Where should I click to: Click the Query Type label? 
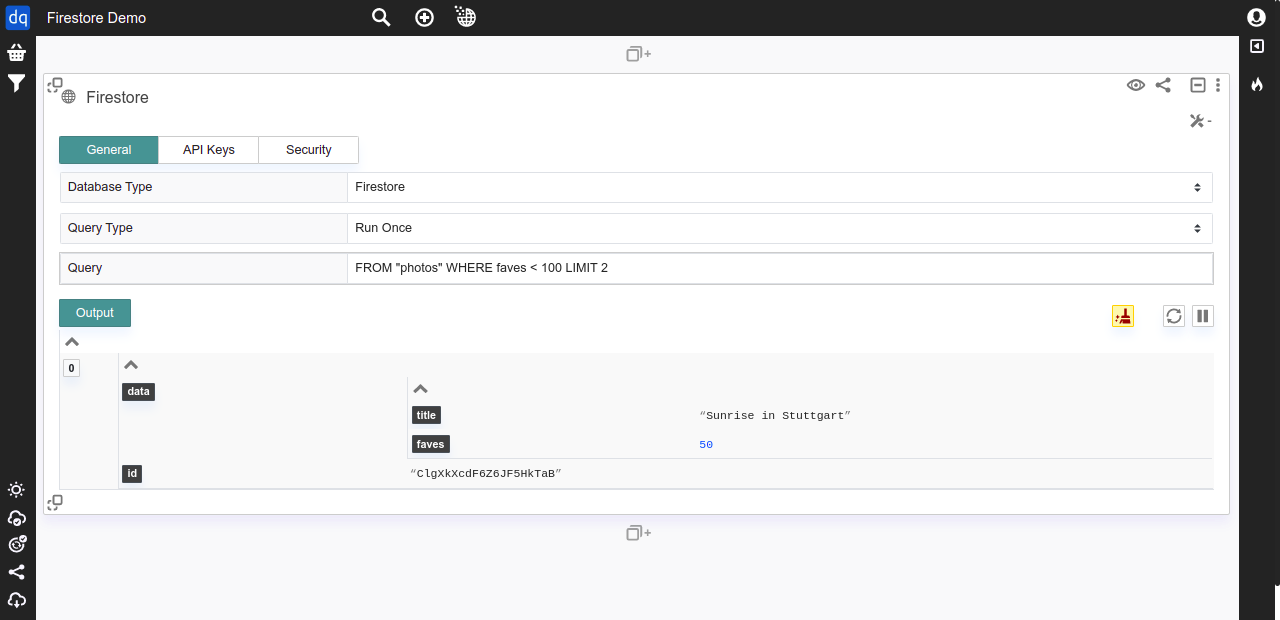[x=100, y=228]
